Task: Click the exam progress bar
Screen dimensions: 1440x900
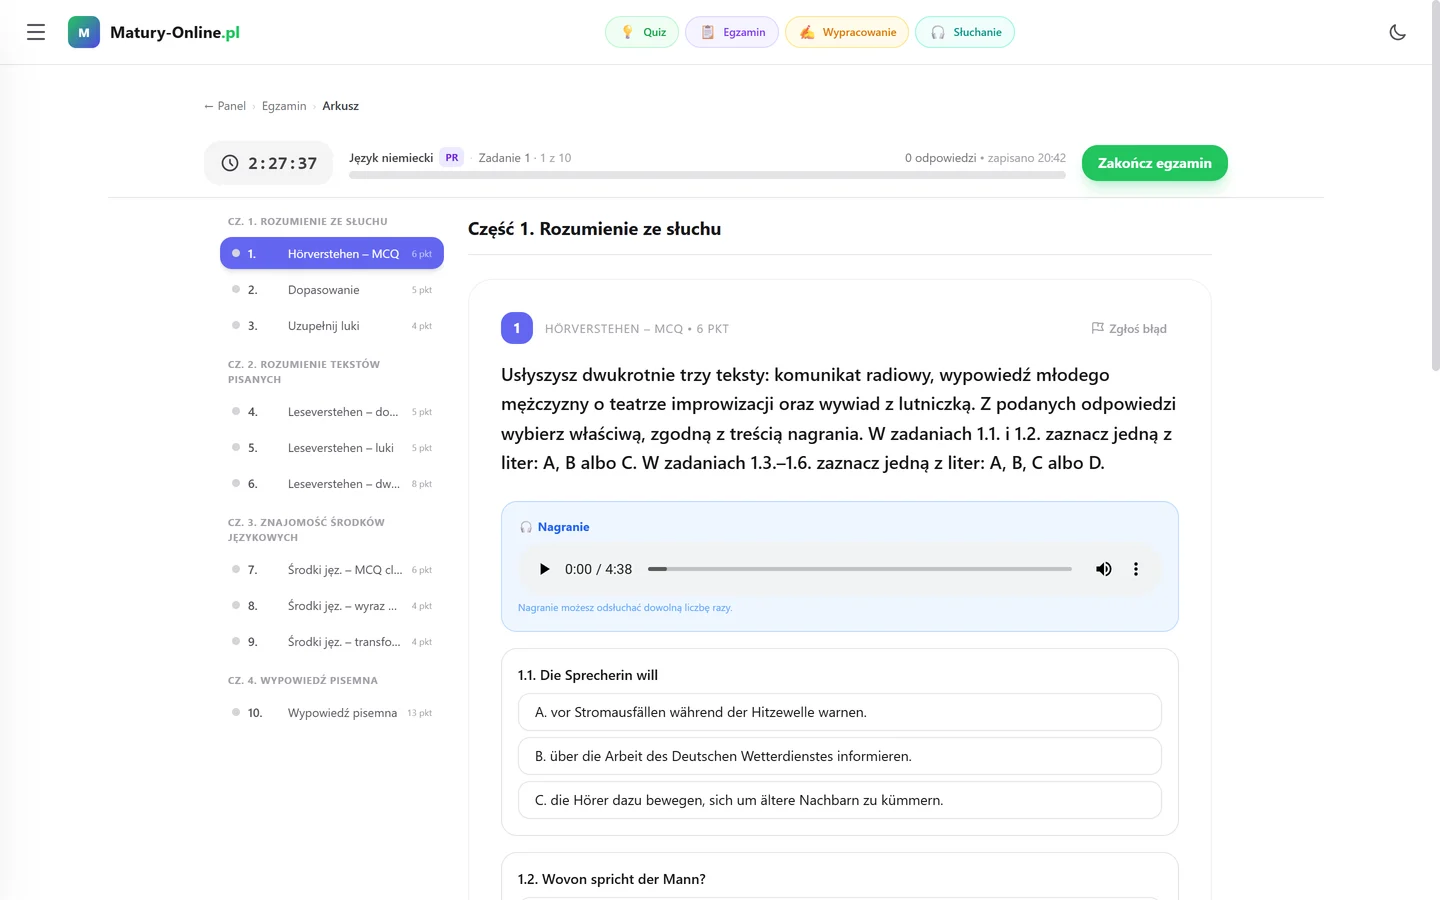Action: 707,175
